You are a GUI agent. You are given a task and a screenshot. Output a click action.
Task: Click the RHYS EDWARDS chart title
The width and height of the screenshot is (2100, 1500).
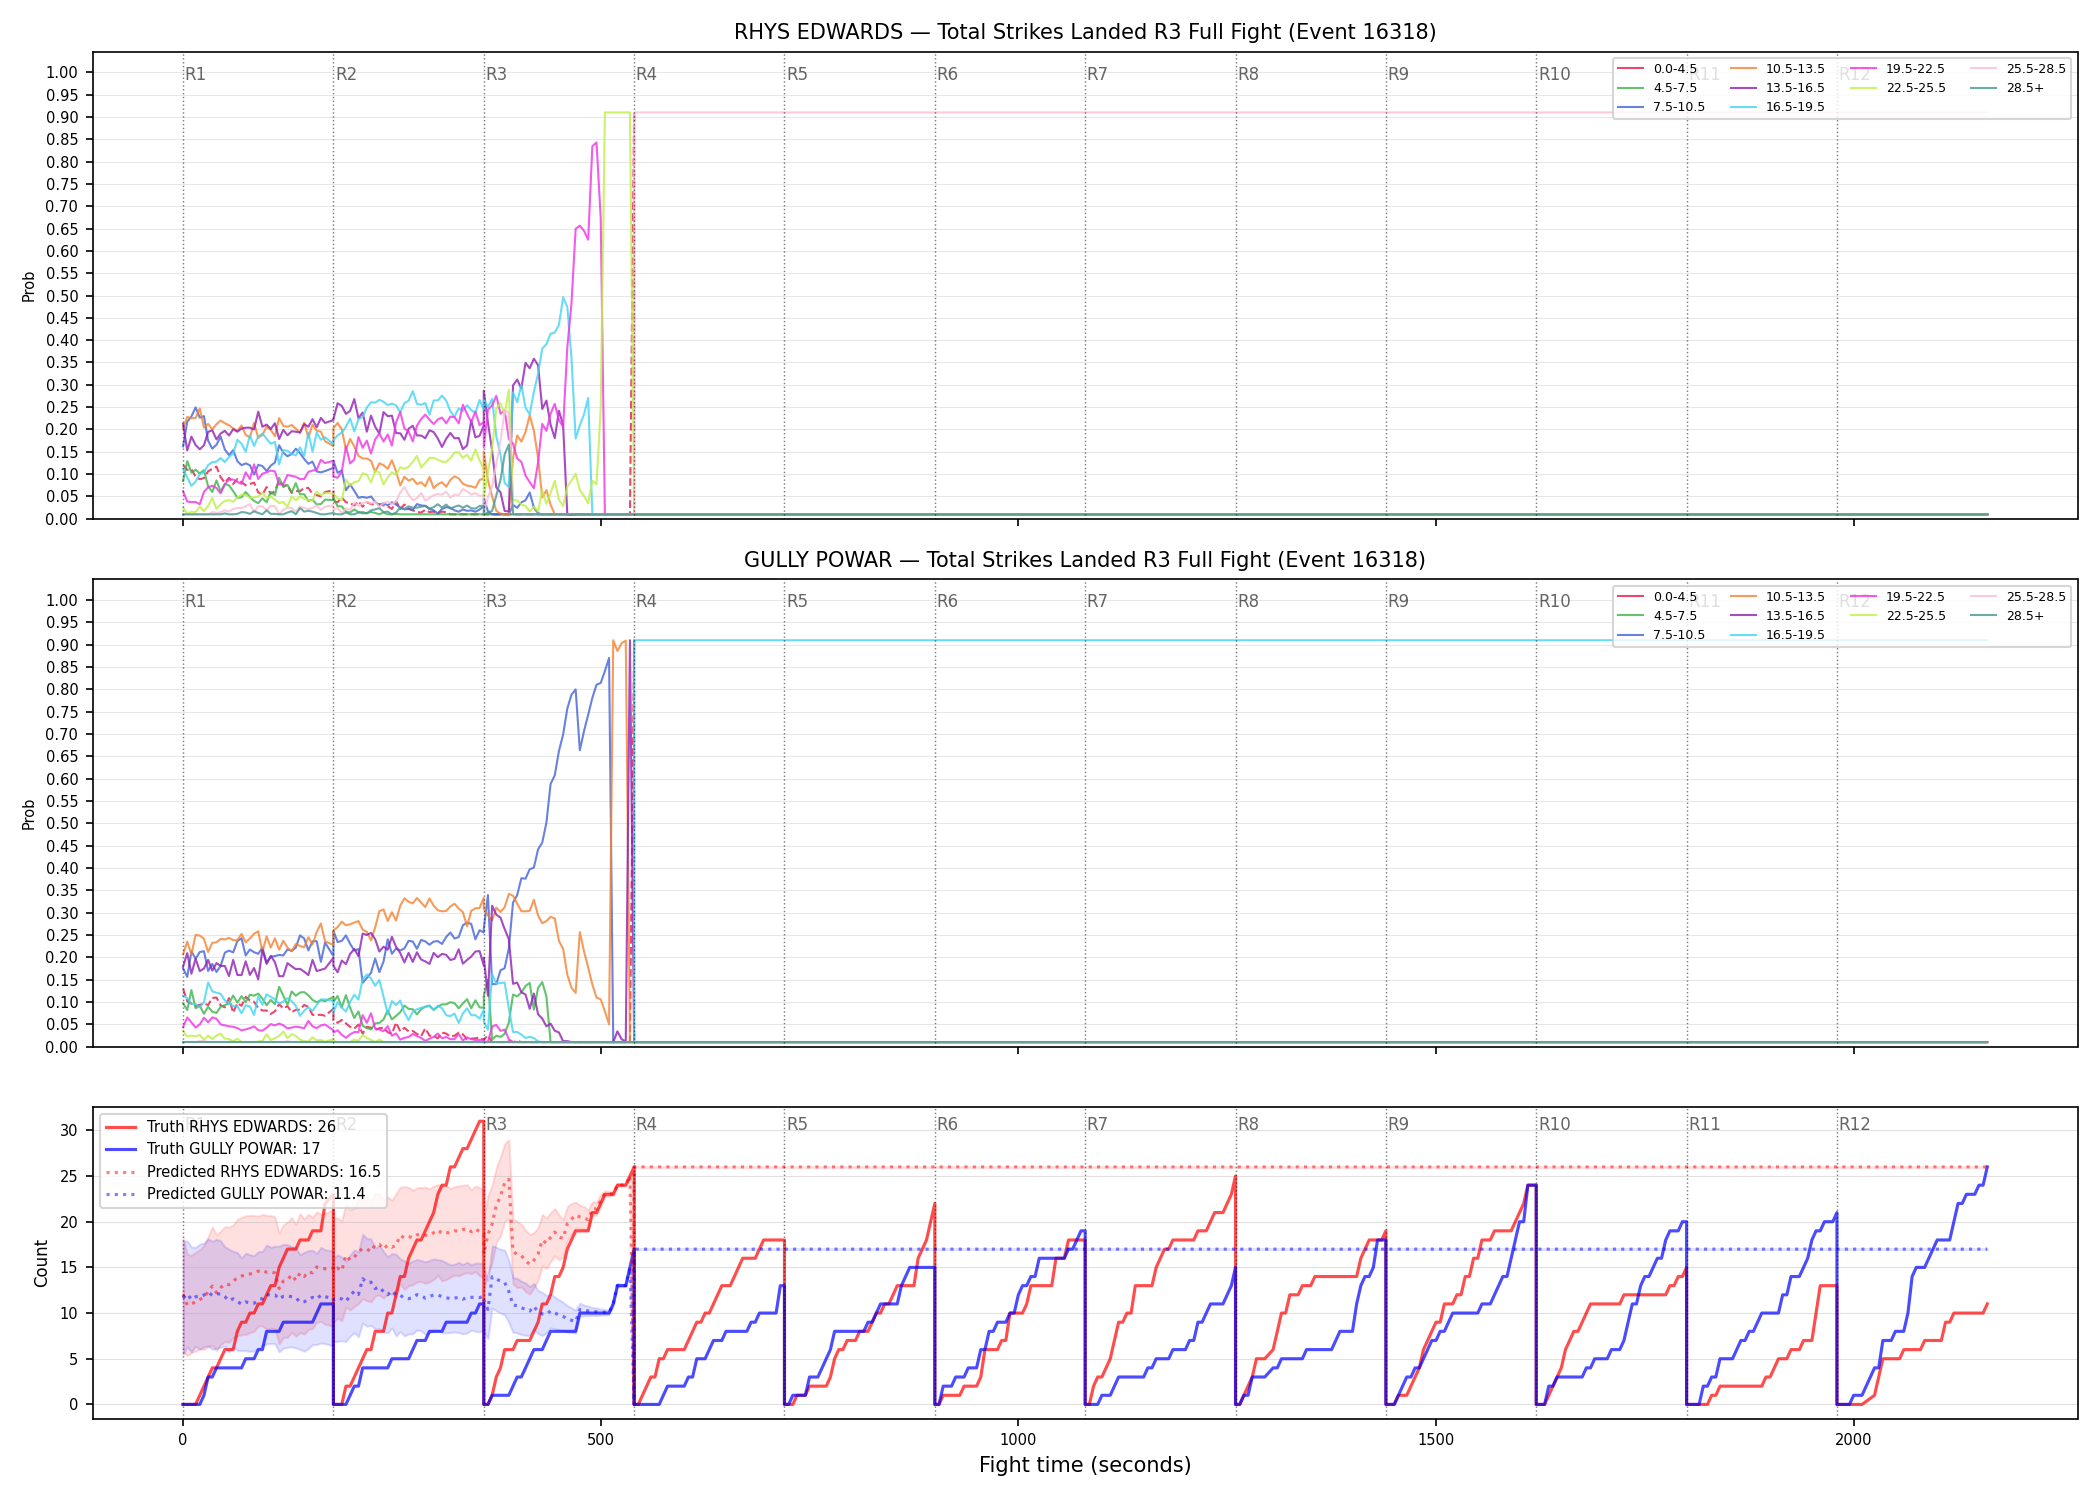(1085, 32)
